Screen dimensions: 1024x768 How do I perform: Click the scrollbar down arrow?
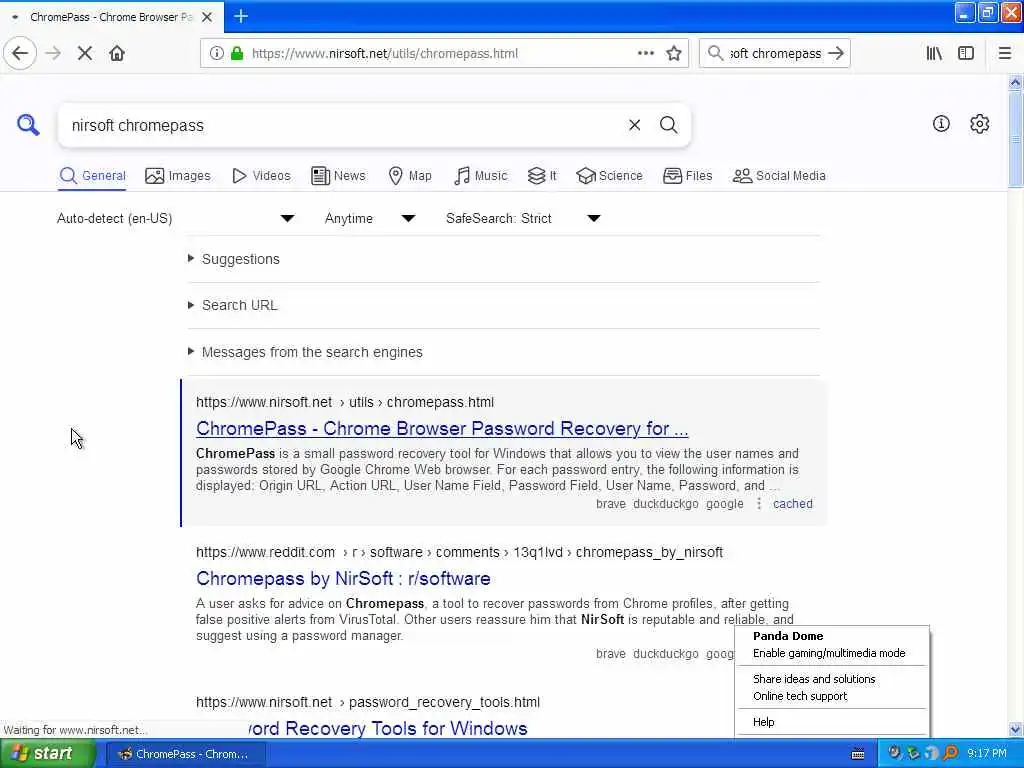(x=1015, y=729)
